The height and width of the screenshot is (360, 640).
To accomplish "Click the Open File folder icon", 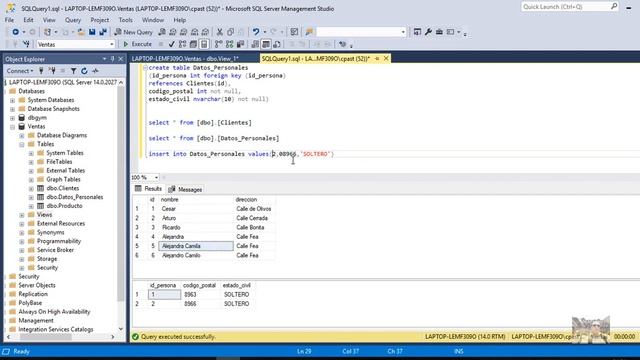I will click(x=81, y=32).
